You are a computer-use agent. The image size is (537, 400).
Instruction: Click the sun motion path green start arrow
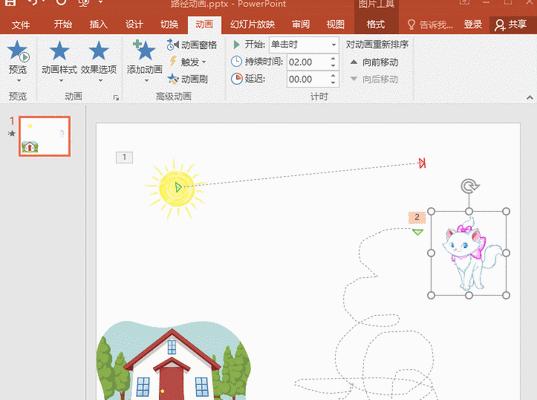tap(178, 187)
